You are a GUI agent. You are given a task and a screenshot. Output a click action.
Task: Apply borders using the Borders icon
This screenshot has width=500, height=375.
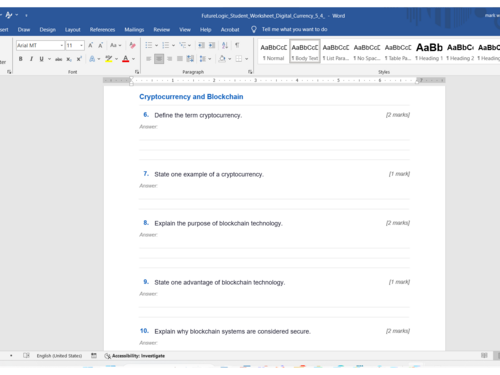point(239,59)
